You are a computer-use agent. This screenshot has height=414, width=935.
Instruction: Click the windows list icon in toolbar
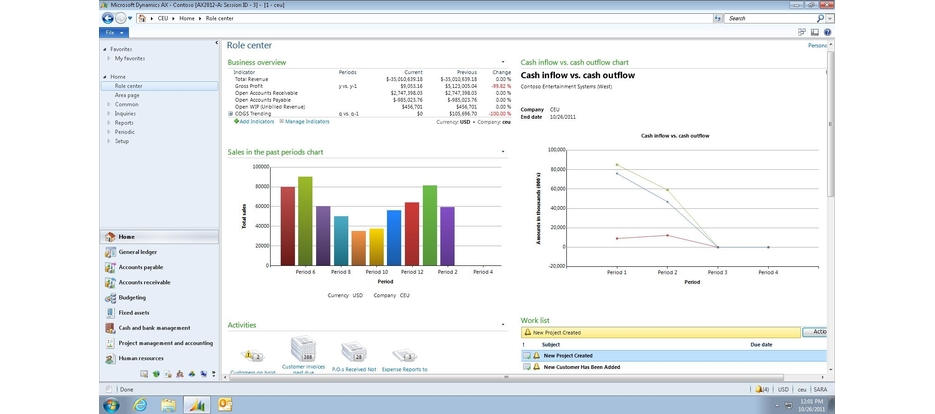[802, 32]
